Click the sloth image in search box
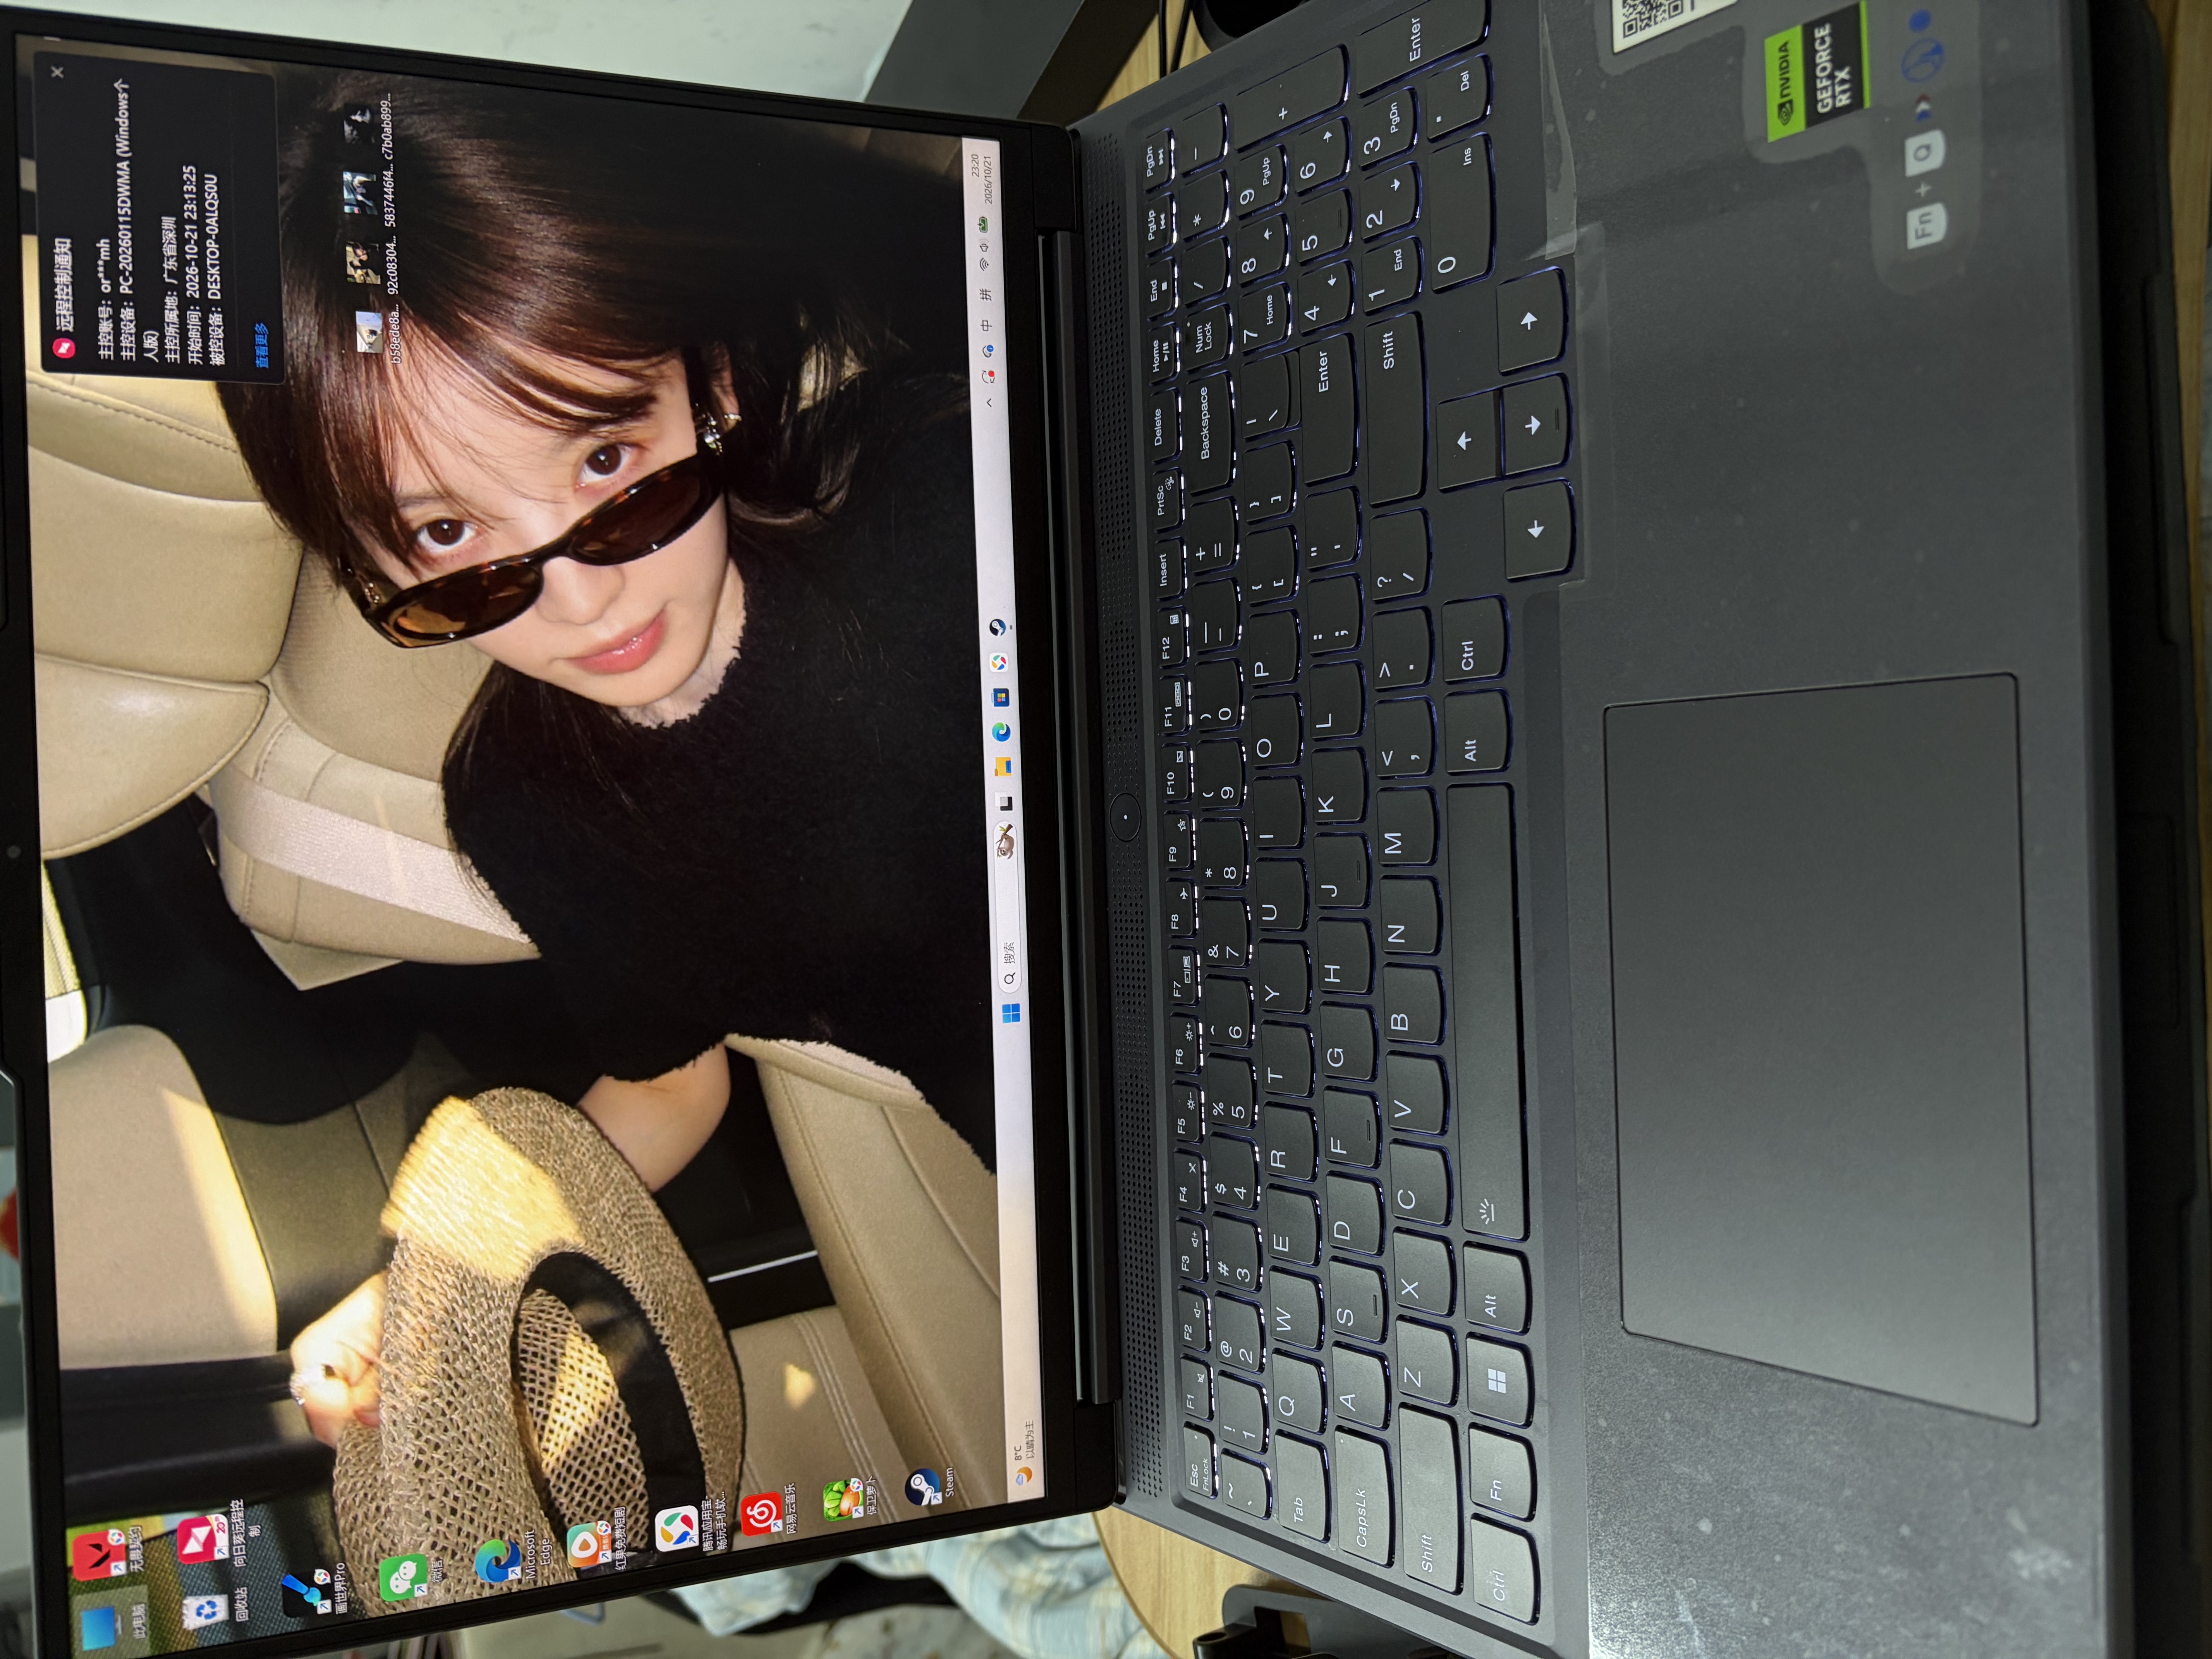Viewport: 2212px width, 1659px height. (x=1004, y=842)
